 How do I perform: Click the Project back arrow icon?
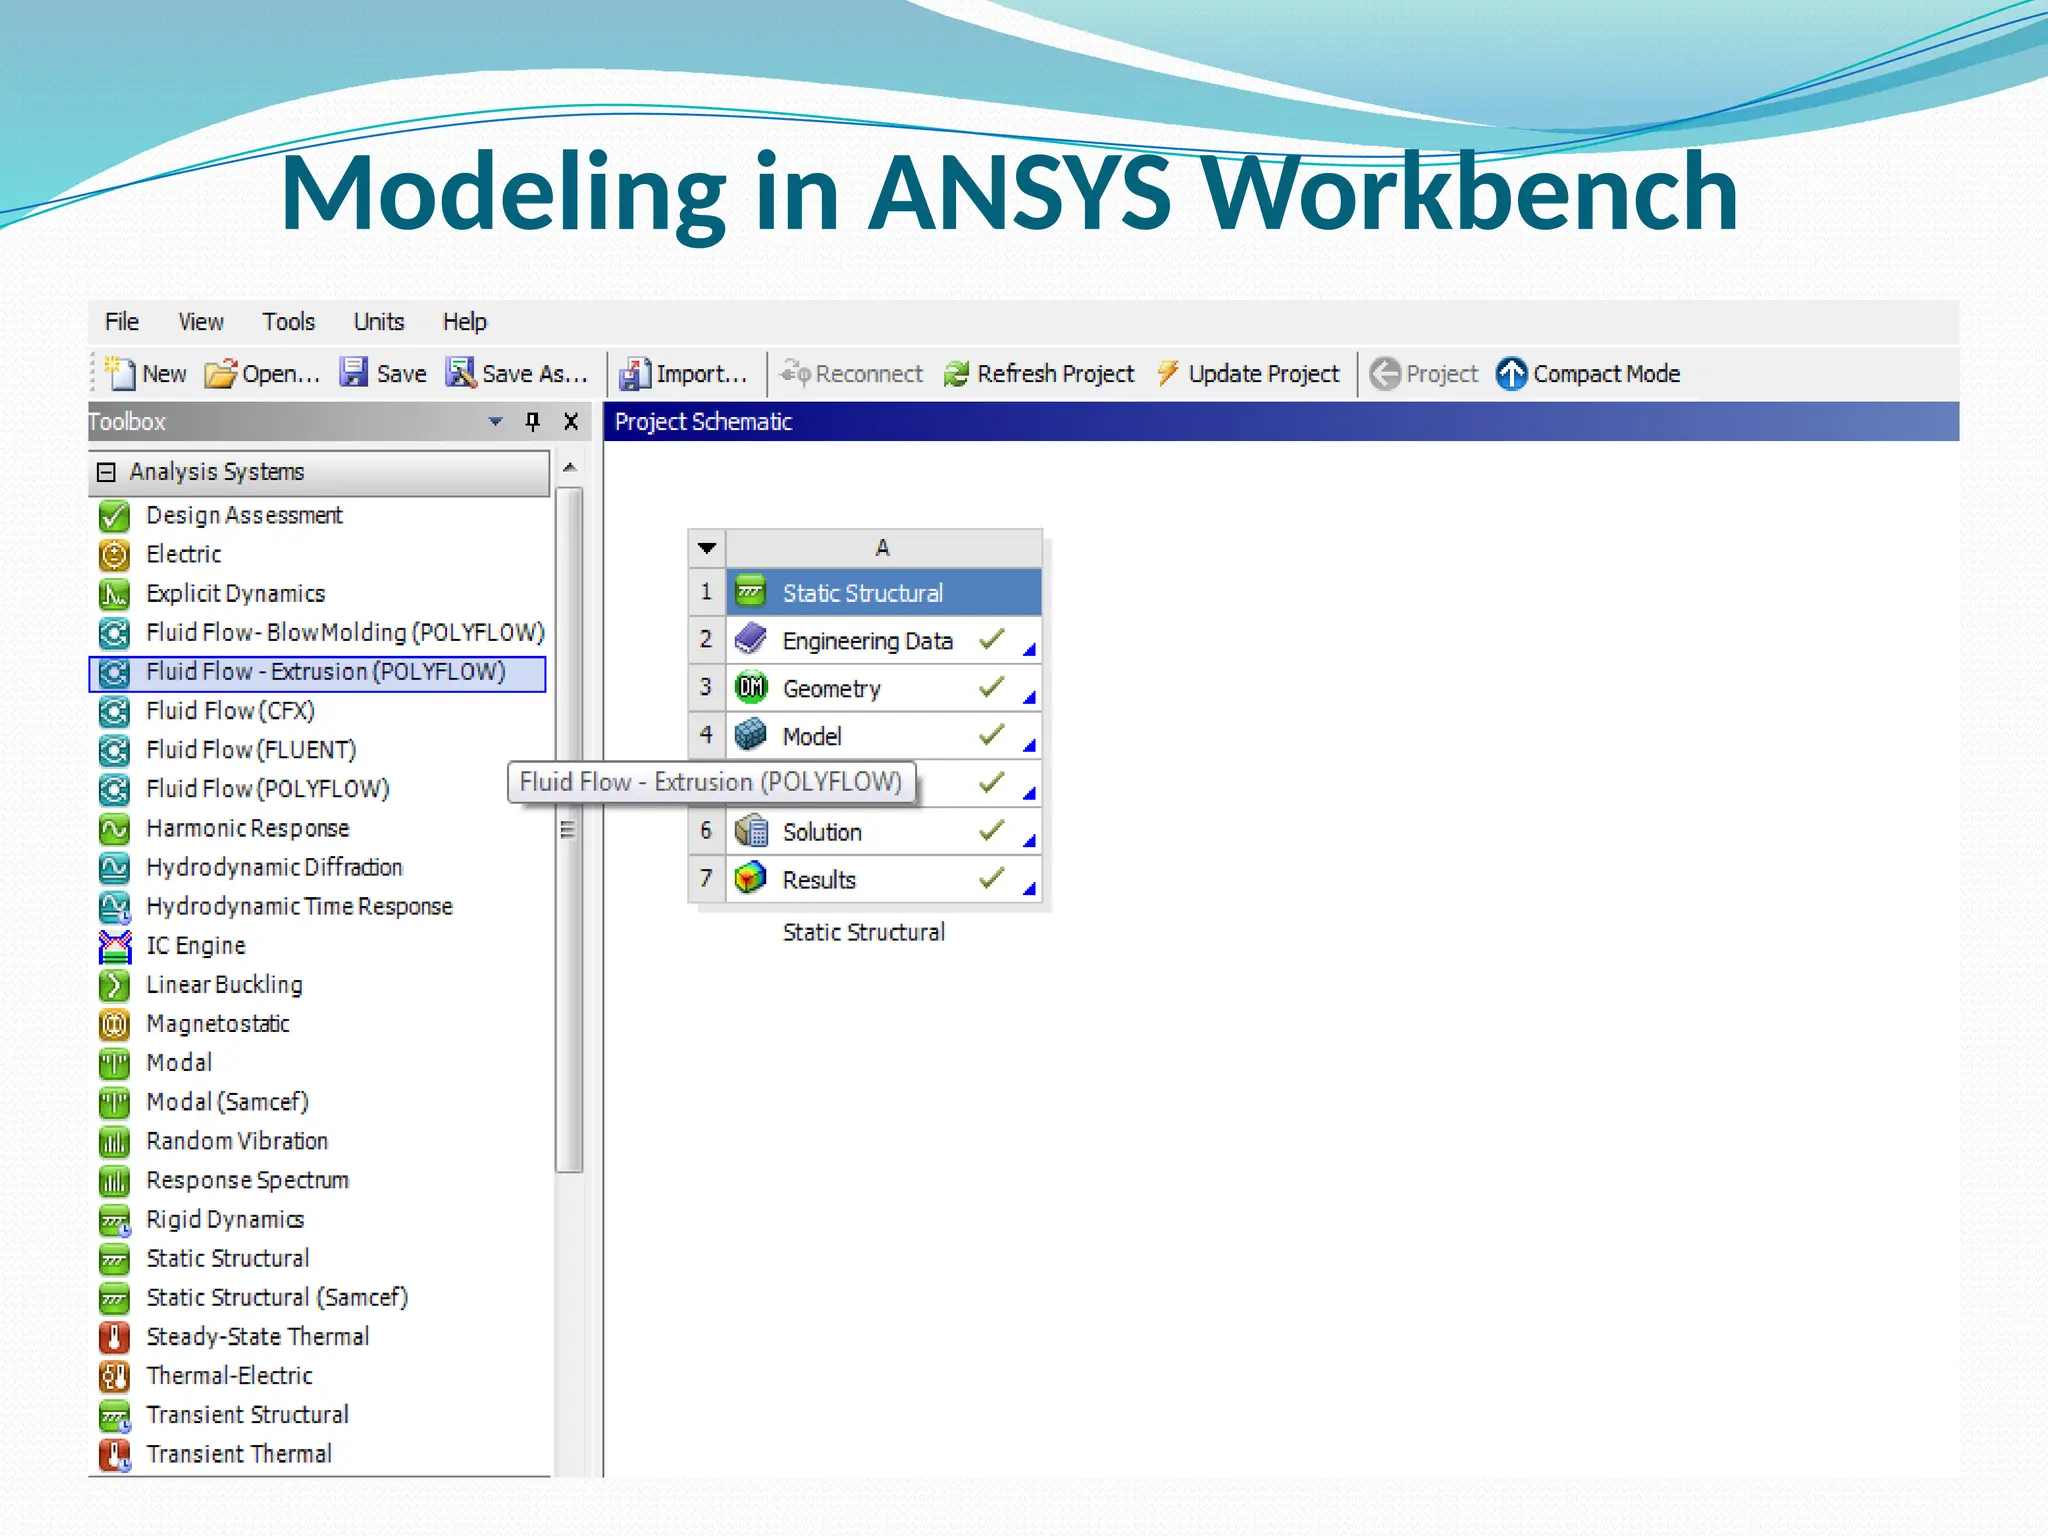tap(1385, 373)
